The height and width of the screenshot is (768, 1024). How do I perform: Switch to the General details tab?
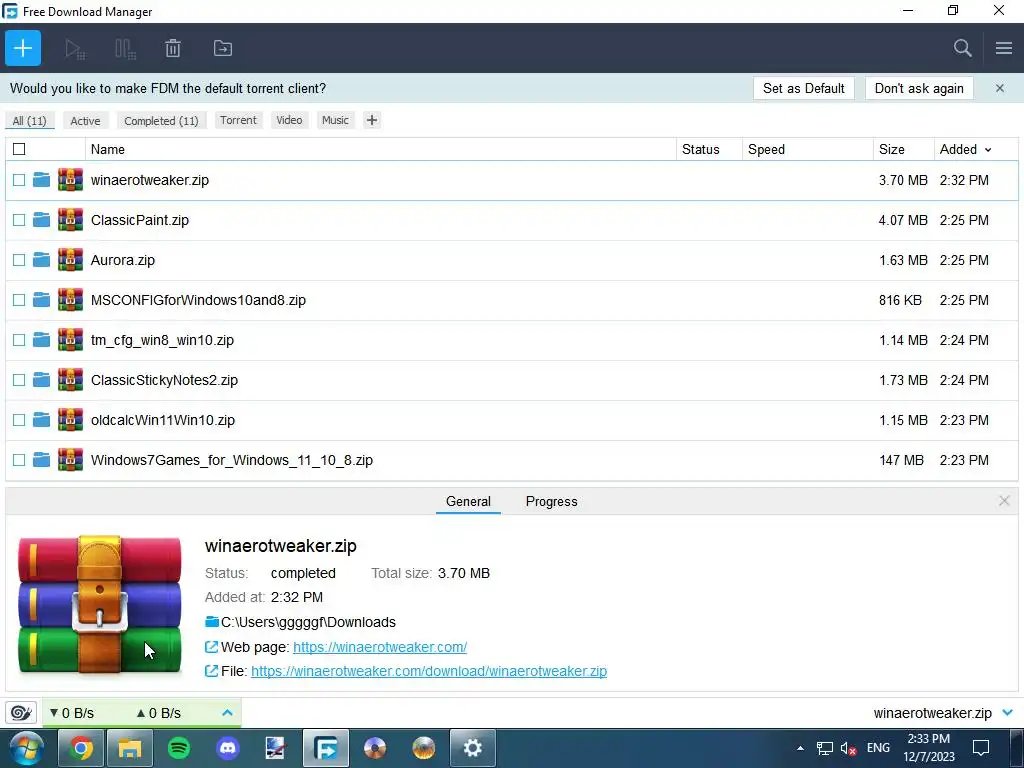point(468,502)
